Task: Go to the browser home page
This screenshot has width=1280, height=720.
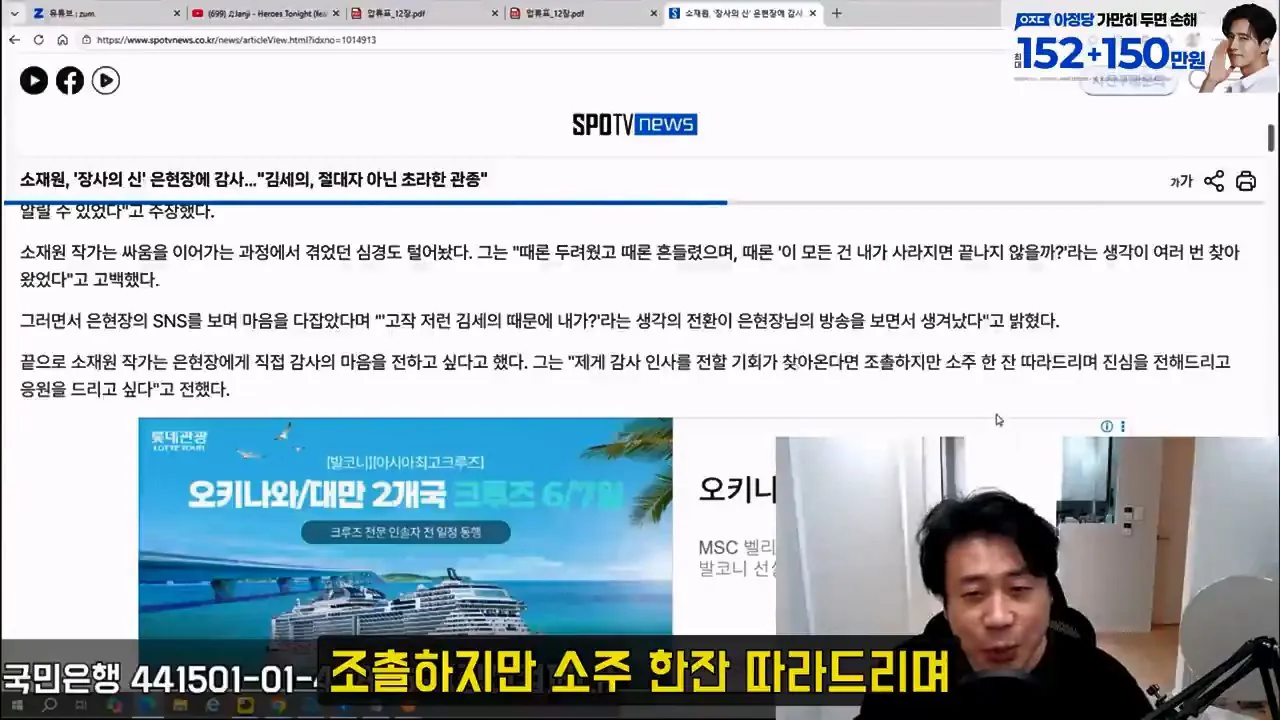Action: click(x=62, y=40)
